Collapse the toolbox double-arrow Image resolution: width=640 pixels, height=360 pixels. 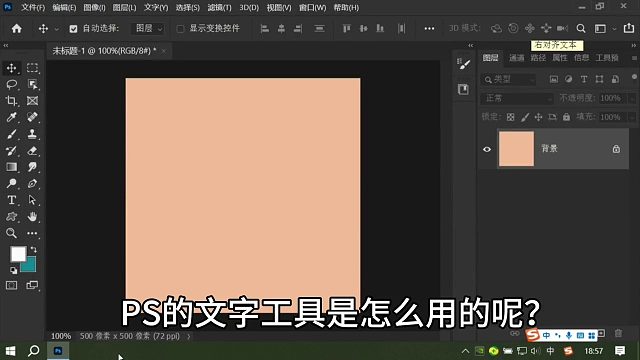(x=6, y=46)
